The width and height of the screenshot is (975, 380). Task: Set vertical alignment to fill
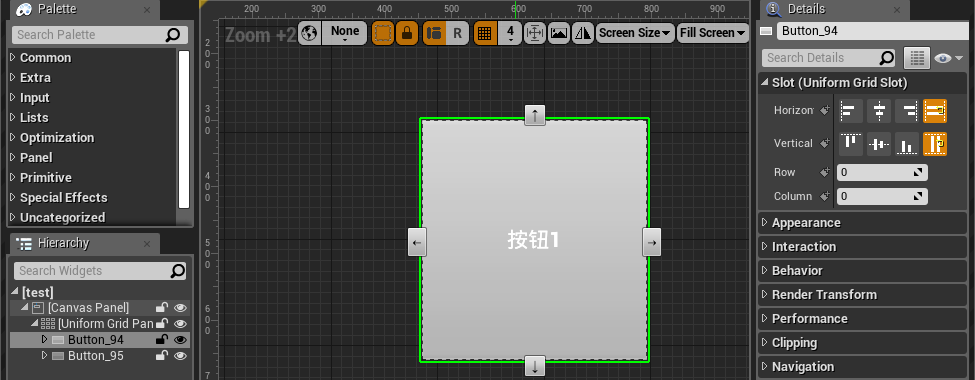pos(935,144)
